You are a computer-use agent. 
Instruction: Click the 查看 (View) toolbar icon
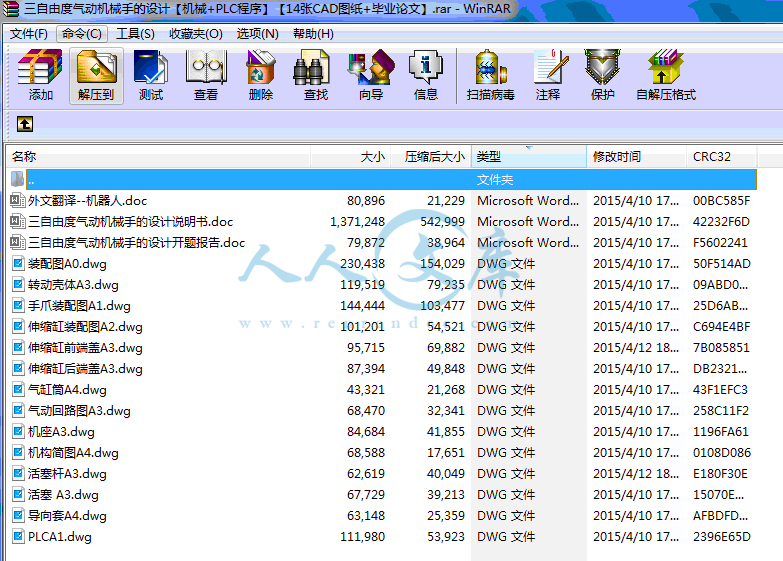(206, 67)
